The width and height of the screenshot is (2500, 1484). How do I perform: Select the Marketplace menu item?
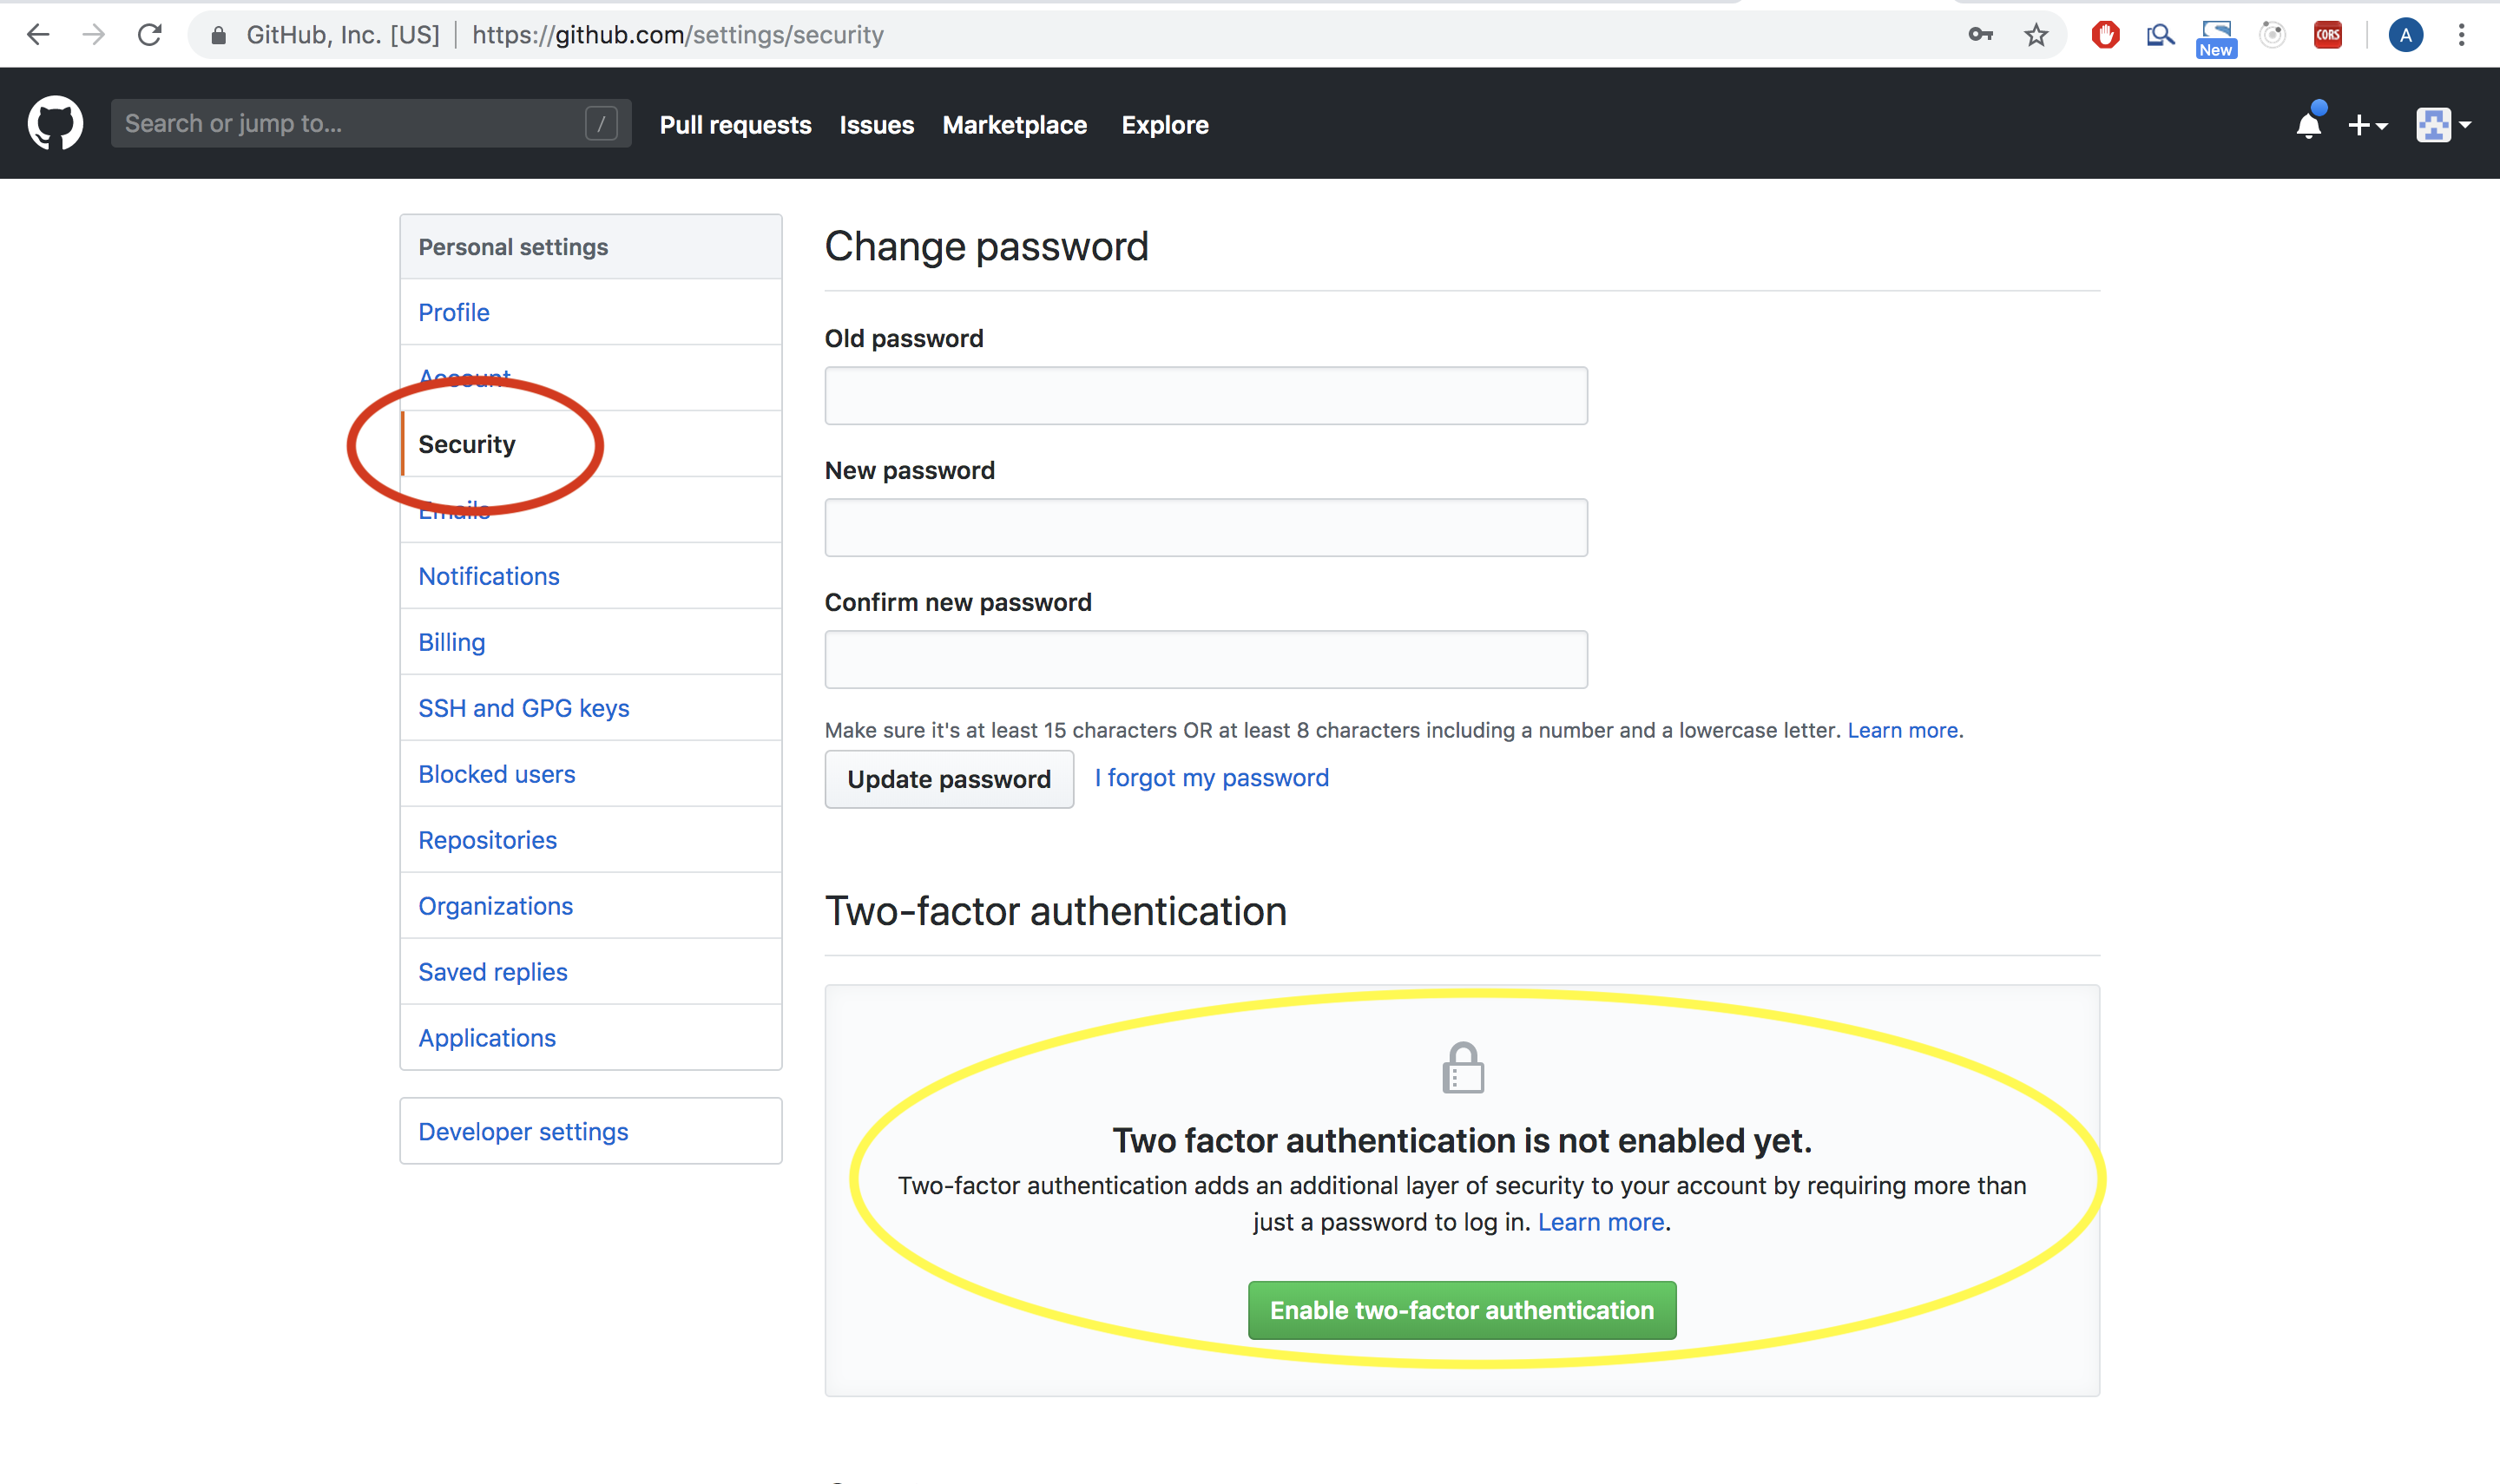1015,124
